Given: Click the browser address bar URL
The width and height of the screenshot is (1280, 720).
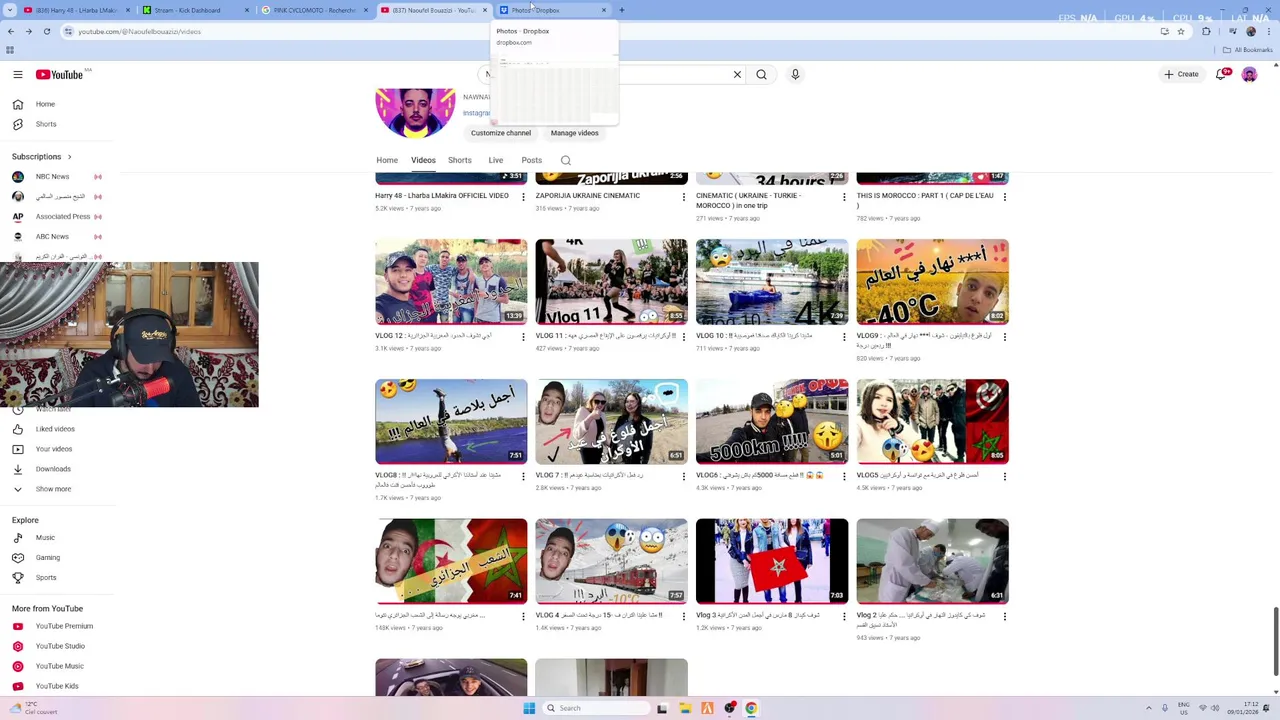Looking at the screenshot, I should pos(139,31).
